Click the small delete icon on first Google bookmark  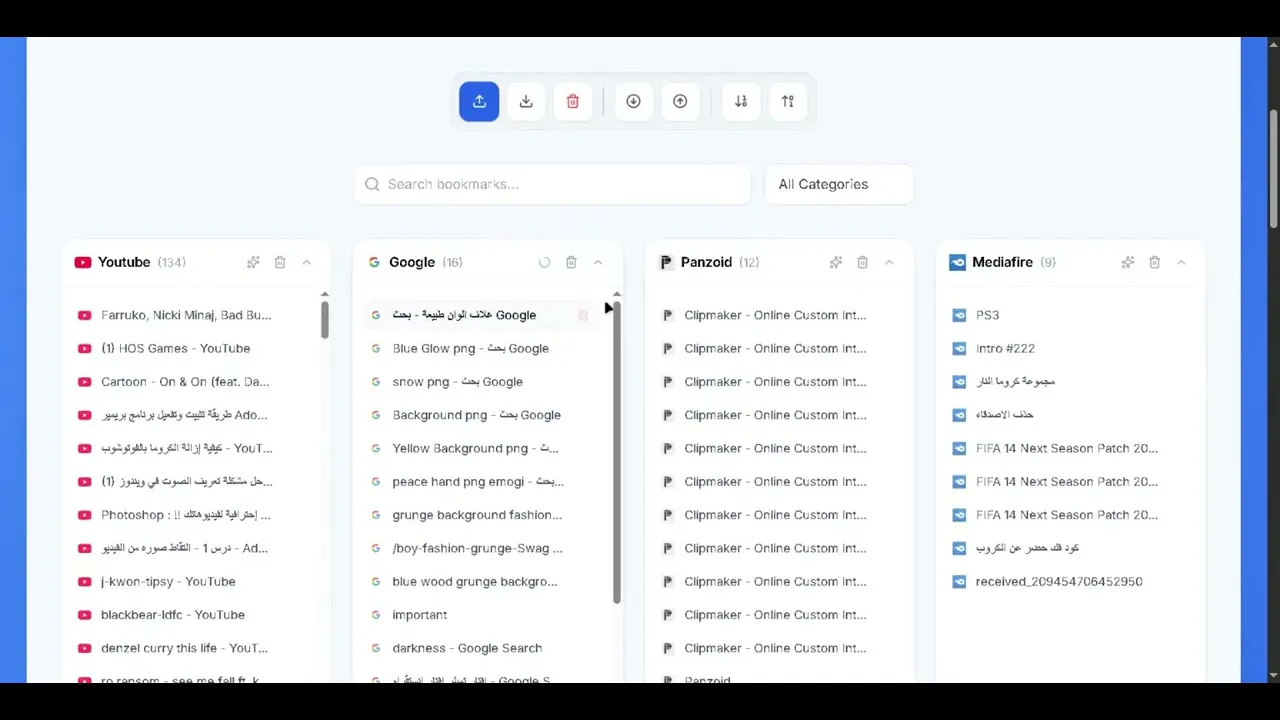click(x=583, y=315)
